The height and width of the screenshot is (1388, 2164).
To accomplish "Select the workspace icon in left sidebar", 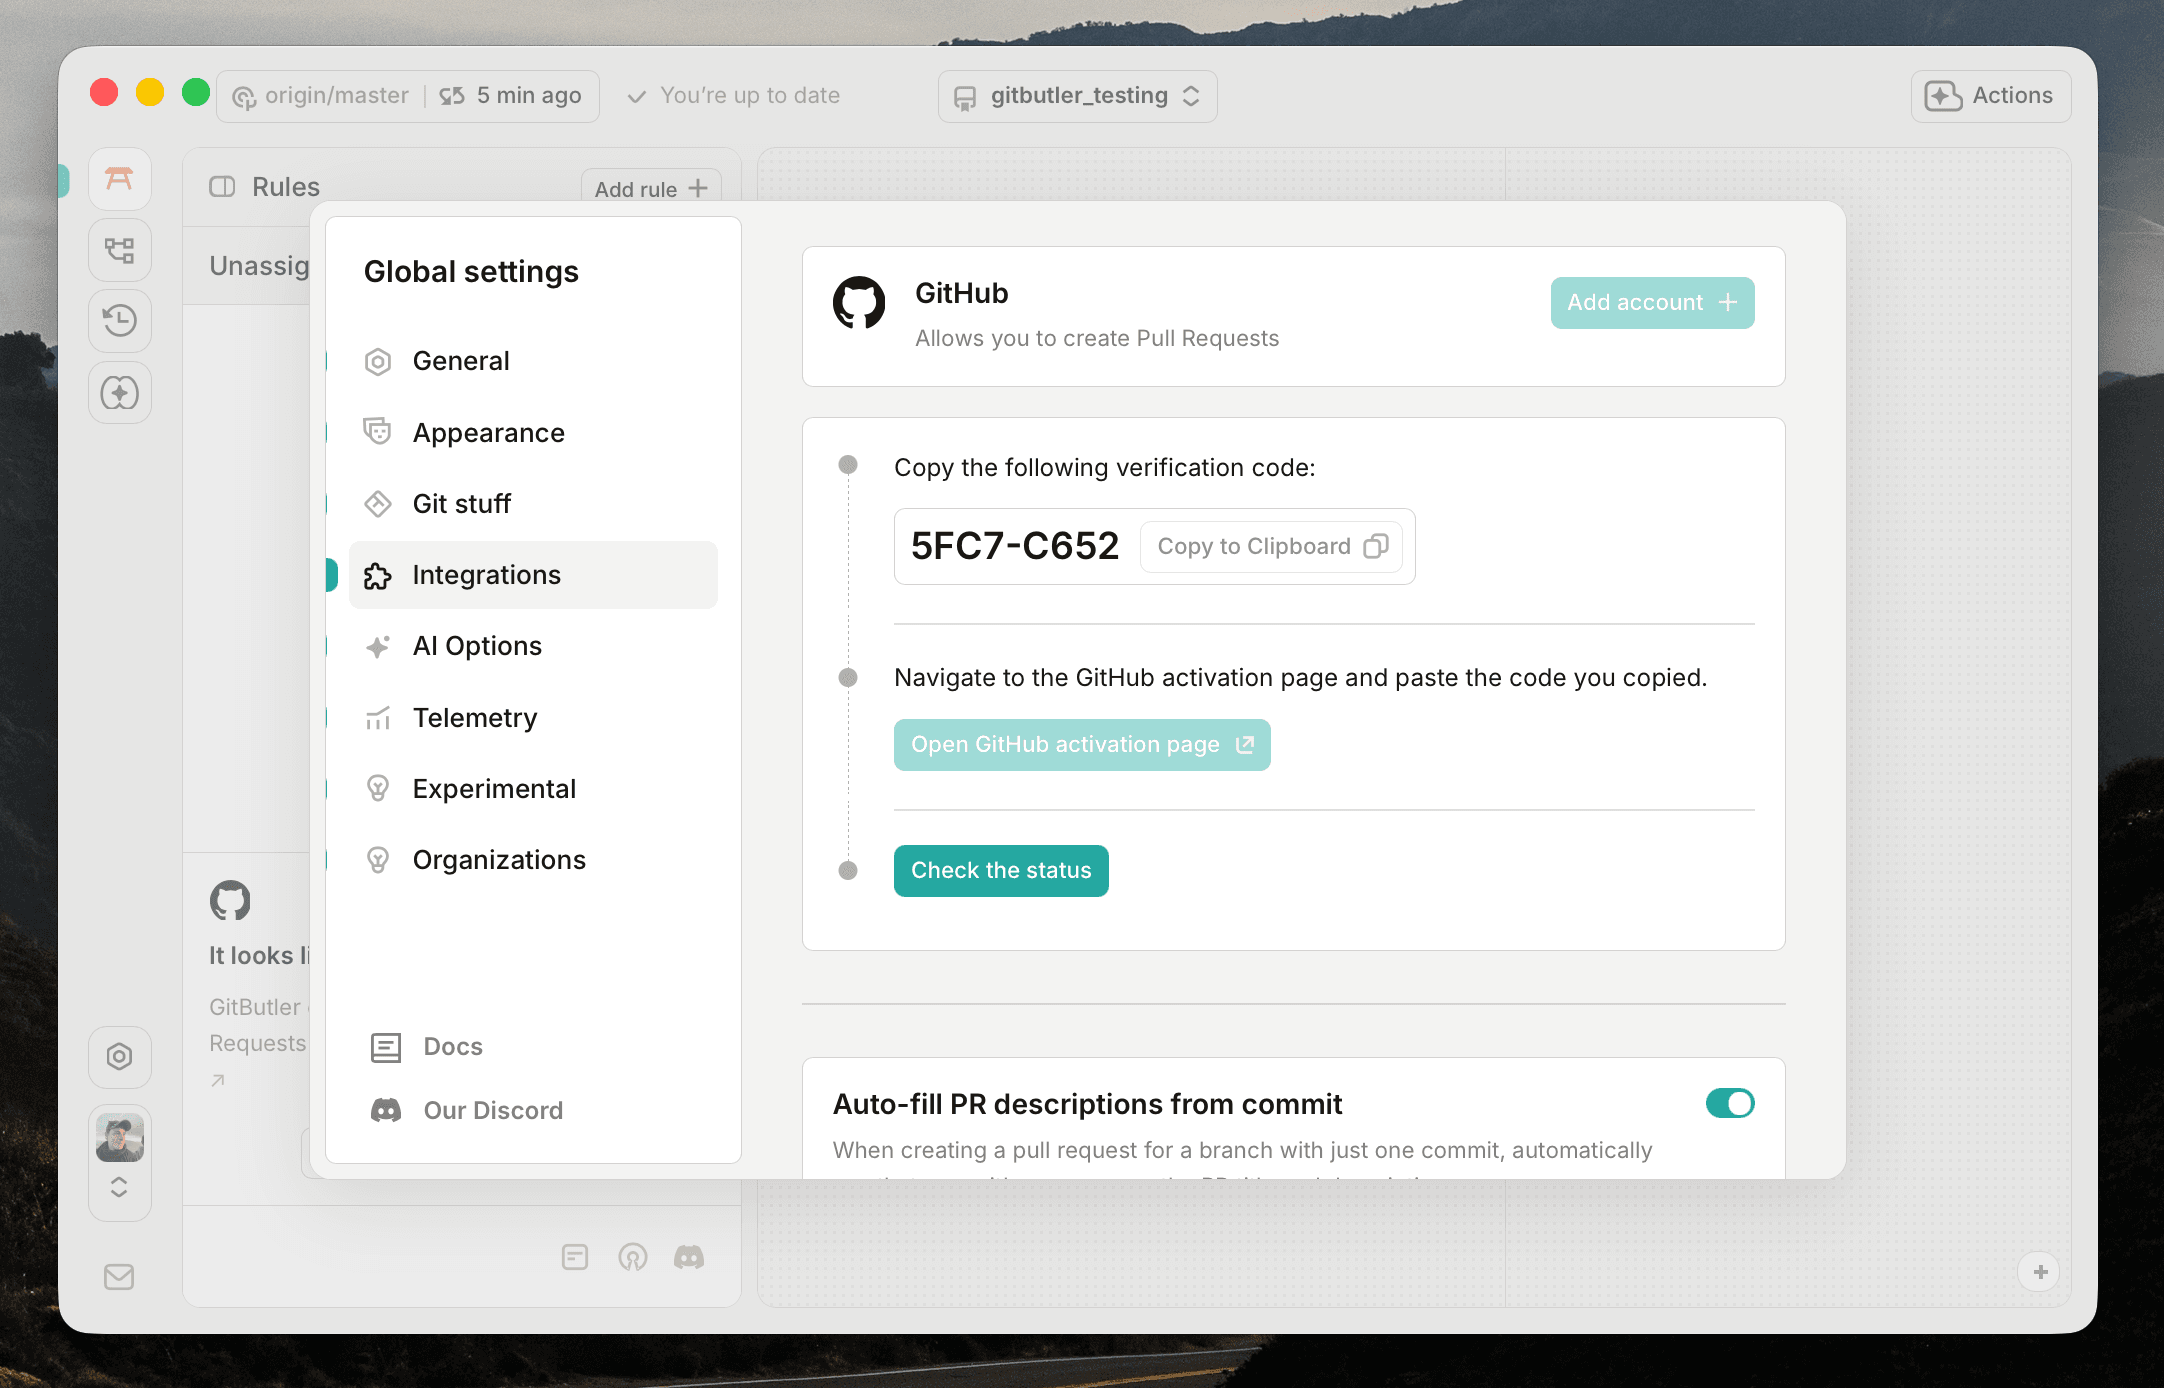I will [x=119, y=178].
